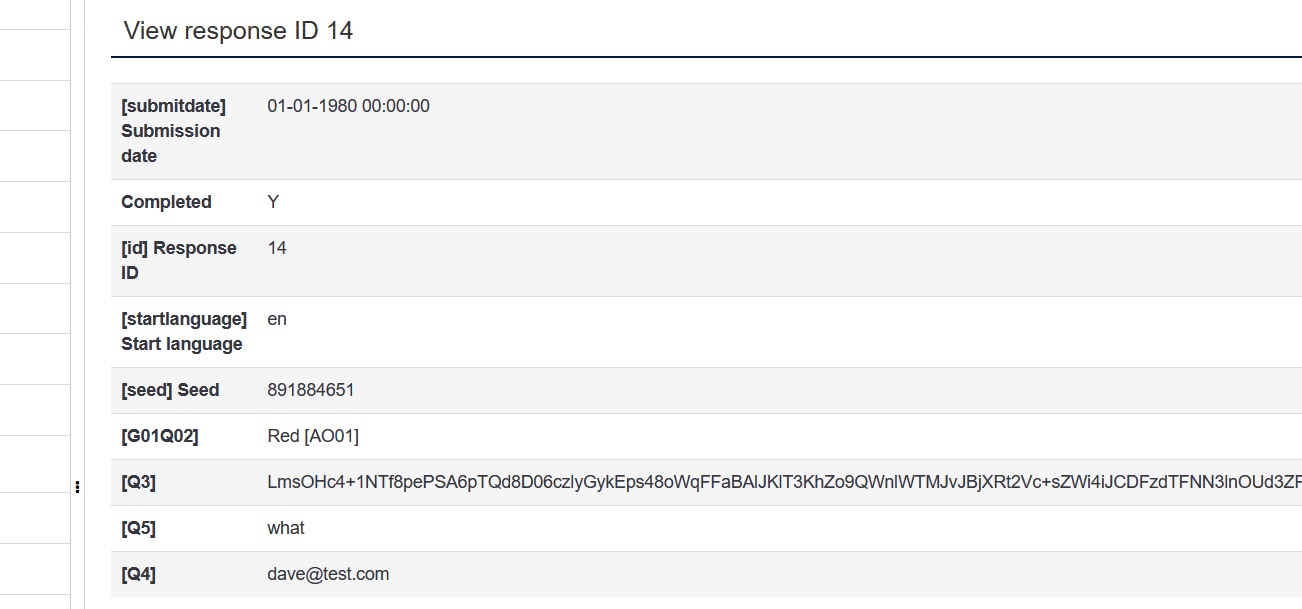Click the sidebar resize handle dots
The width and height of the screenshot is (1302, 609).
(x=77, y=487)
